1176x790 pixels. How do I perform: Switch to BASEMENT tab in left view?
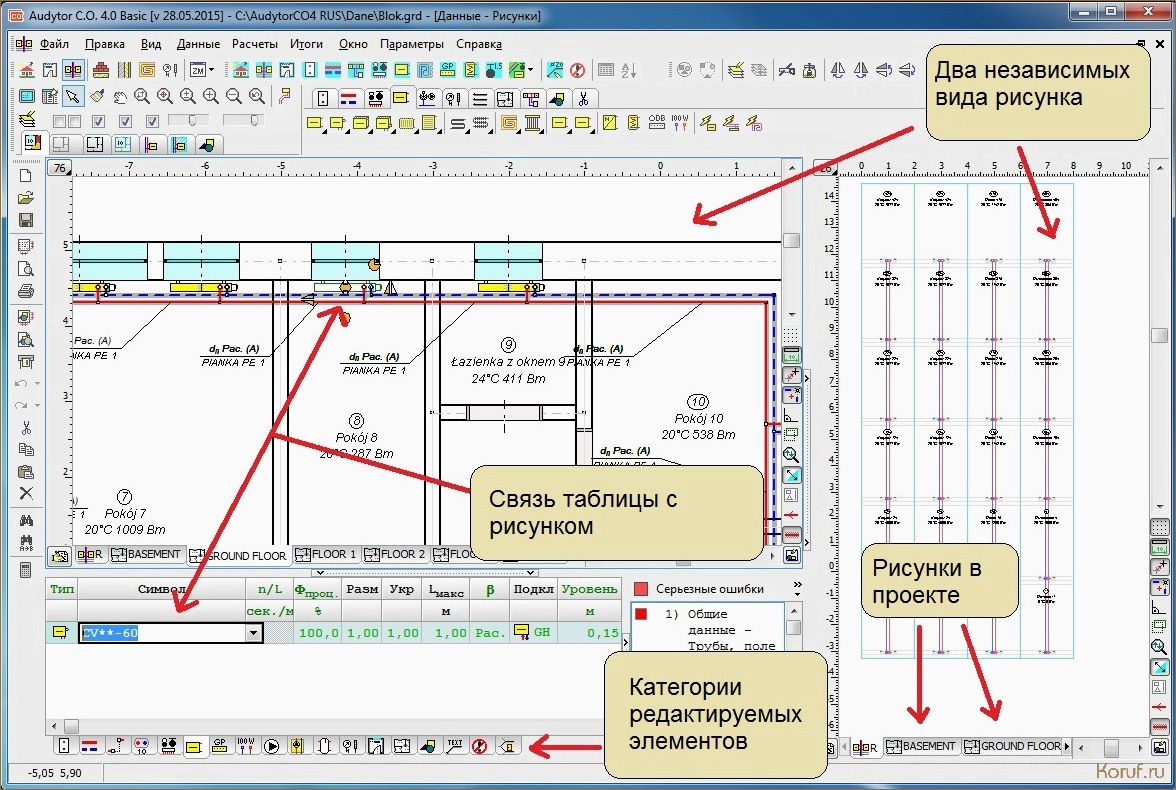[146, 554]
